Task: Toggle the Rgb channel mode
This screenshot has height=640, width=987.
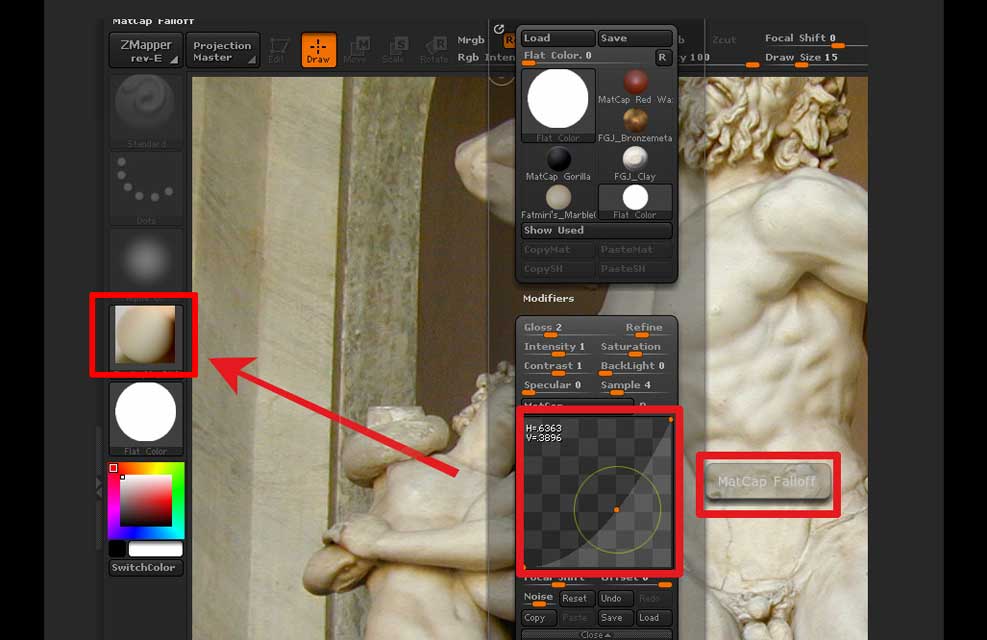Action: (468, 58)
